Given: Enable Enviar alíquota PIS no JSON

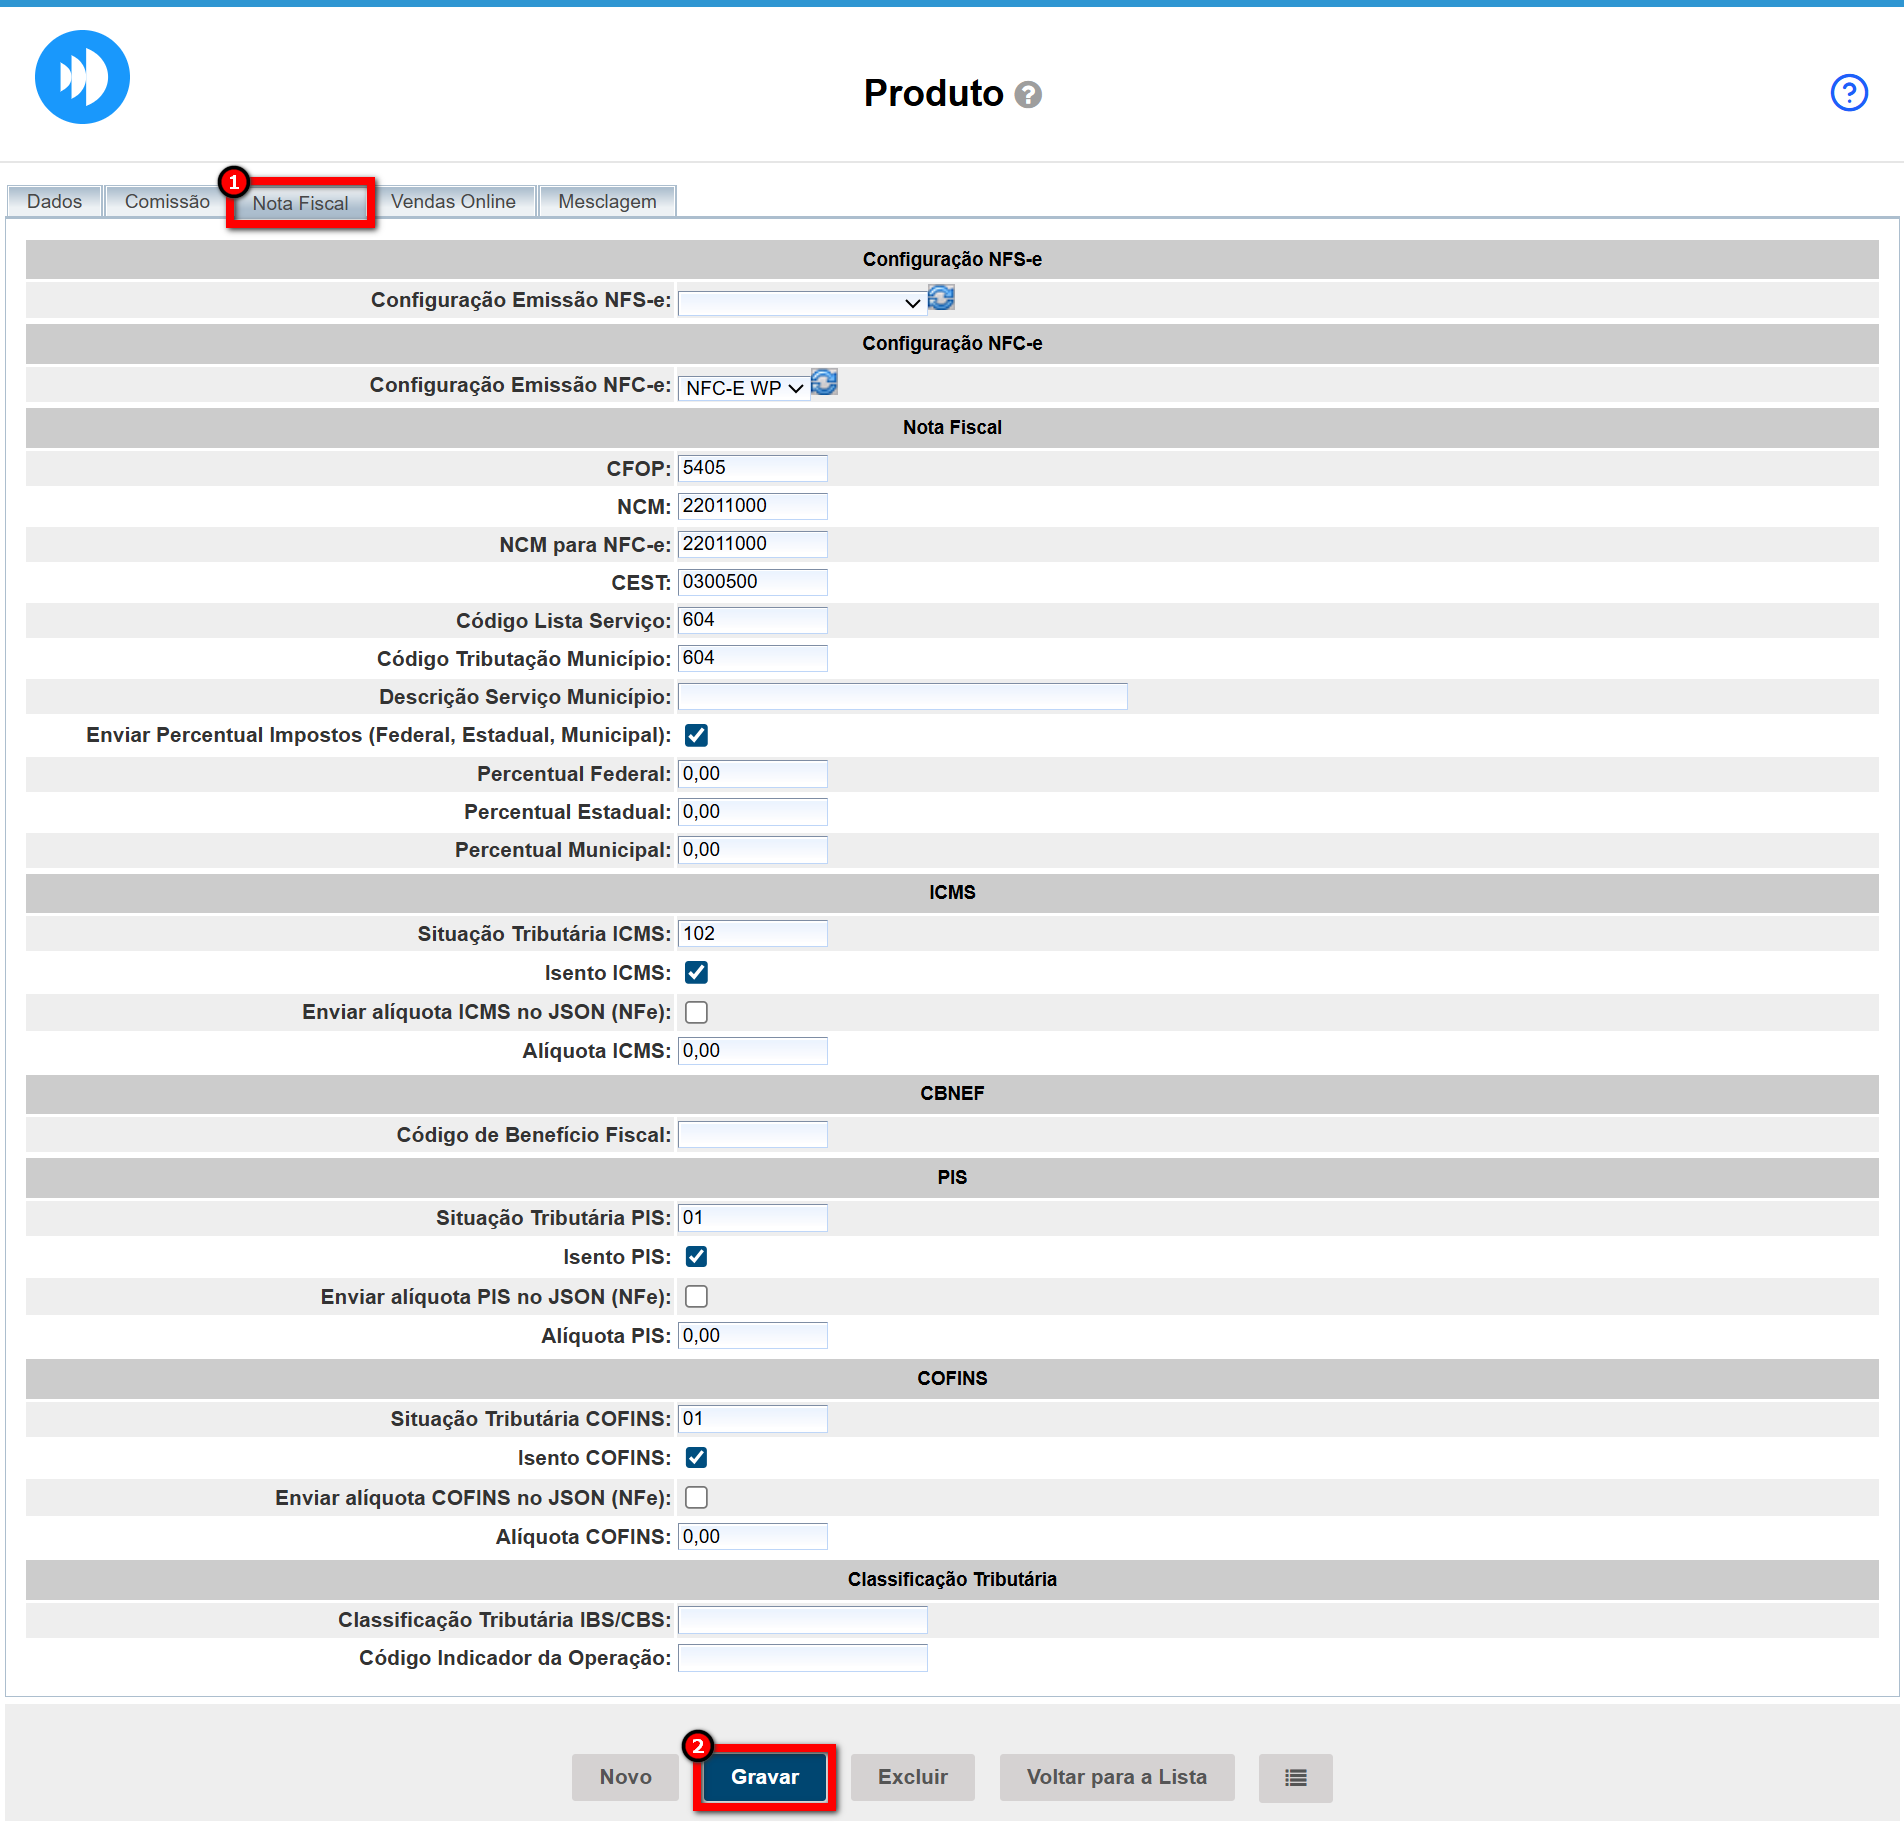Looking at the screenshot, I should [x=696, y=1296].
